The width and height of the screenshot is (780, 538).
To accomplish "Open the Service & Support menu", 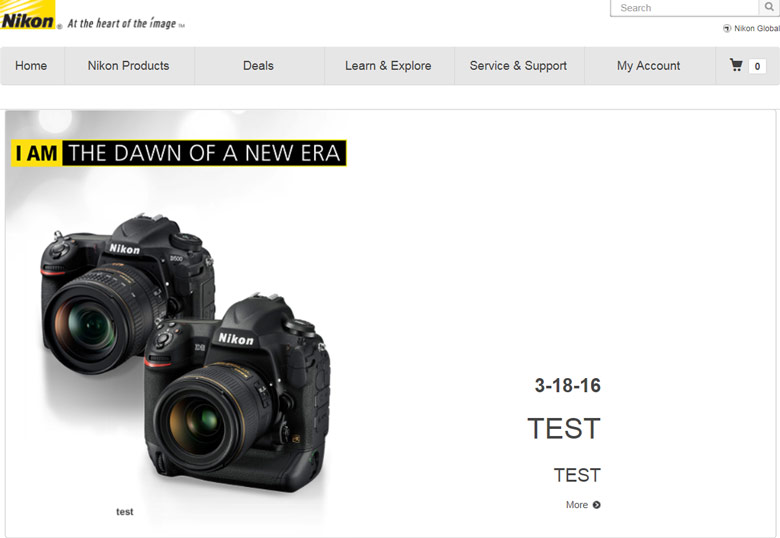I will click(518, 66).
